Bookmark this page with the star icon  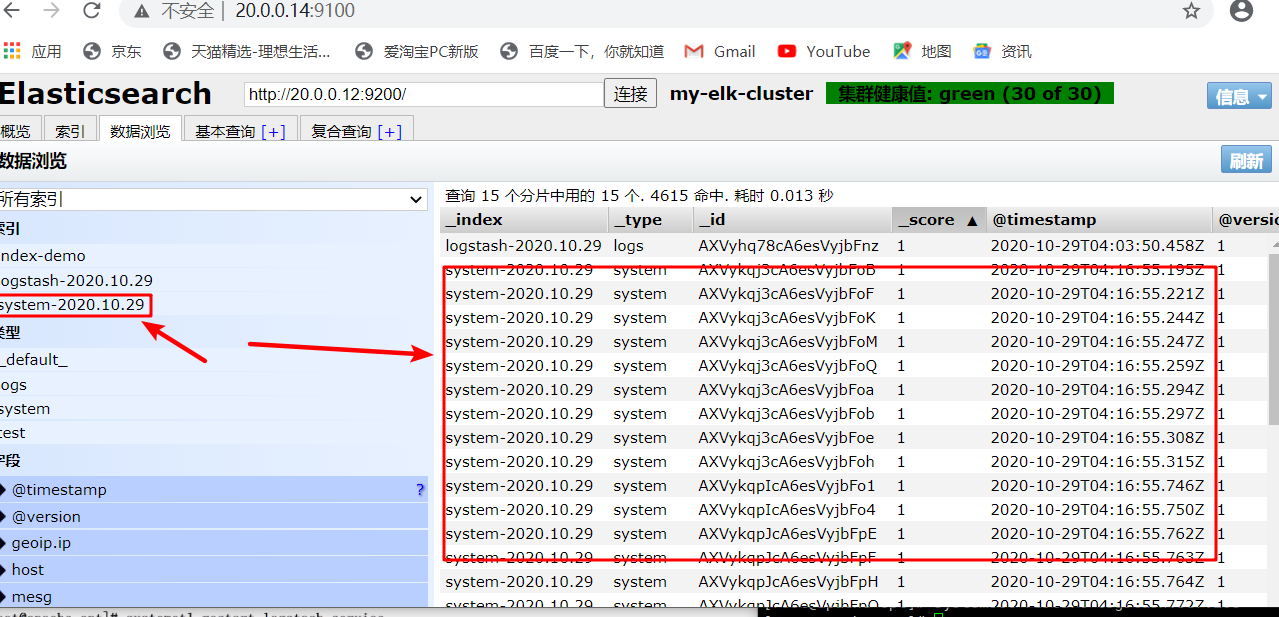(1191, 11)
